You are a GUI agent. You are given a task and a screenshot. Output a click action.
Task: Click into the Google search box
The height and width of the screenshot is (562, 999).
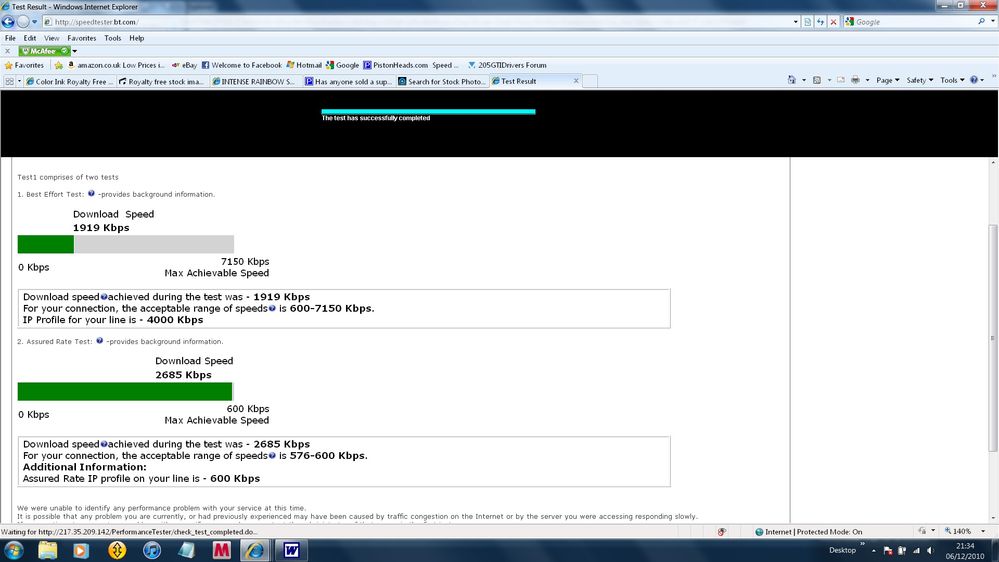(914, 22)
